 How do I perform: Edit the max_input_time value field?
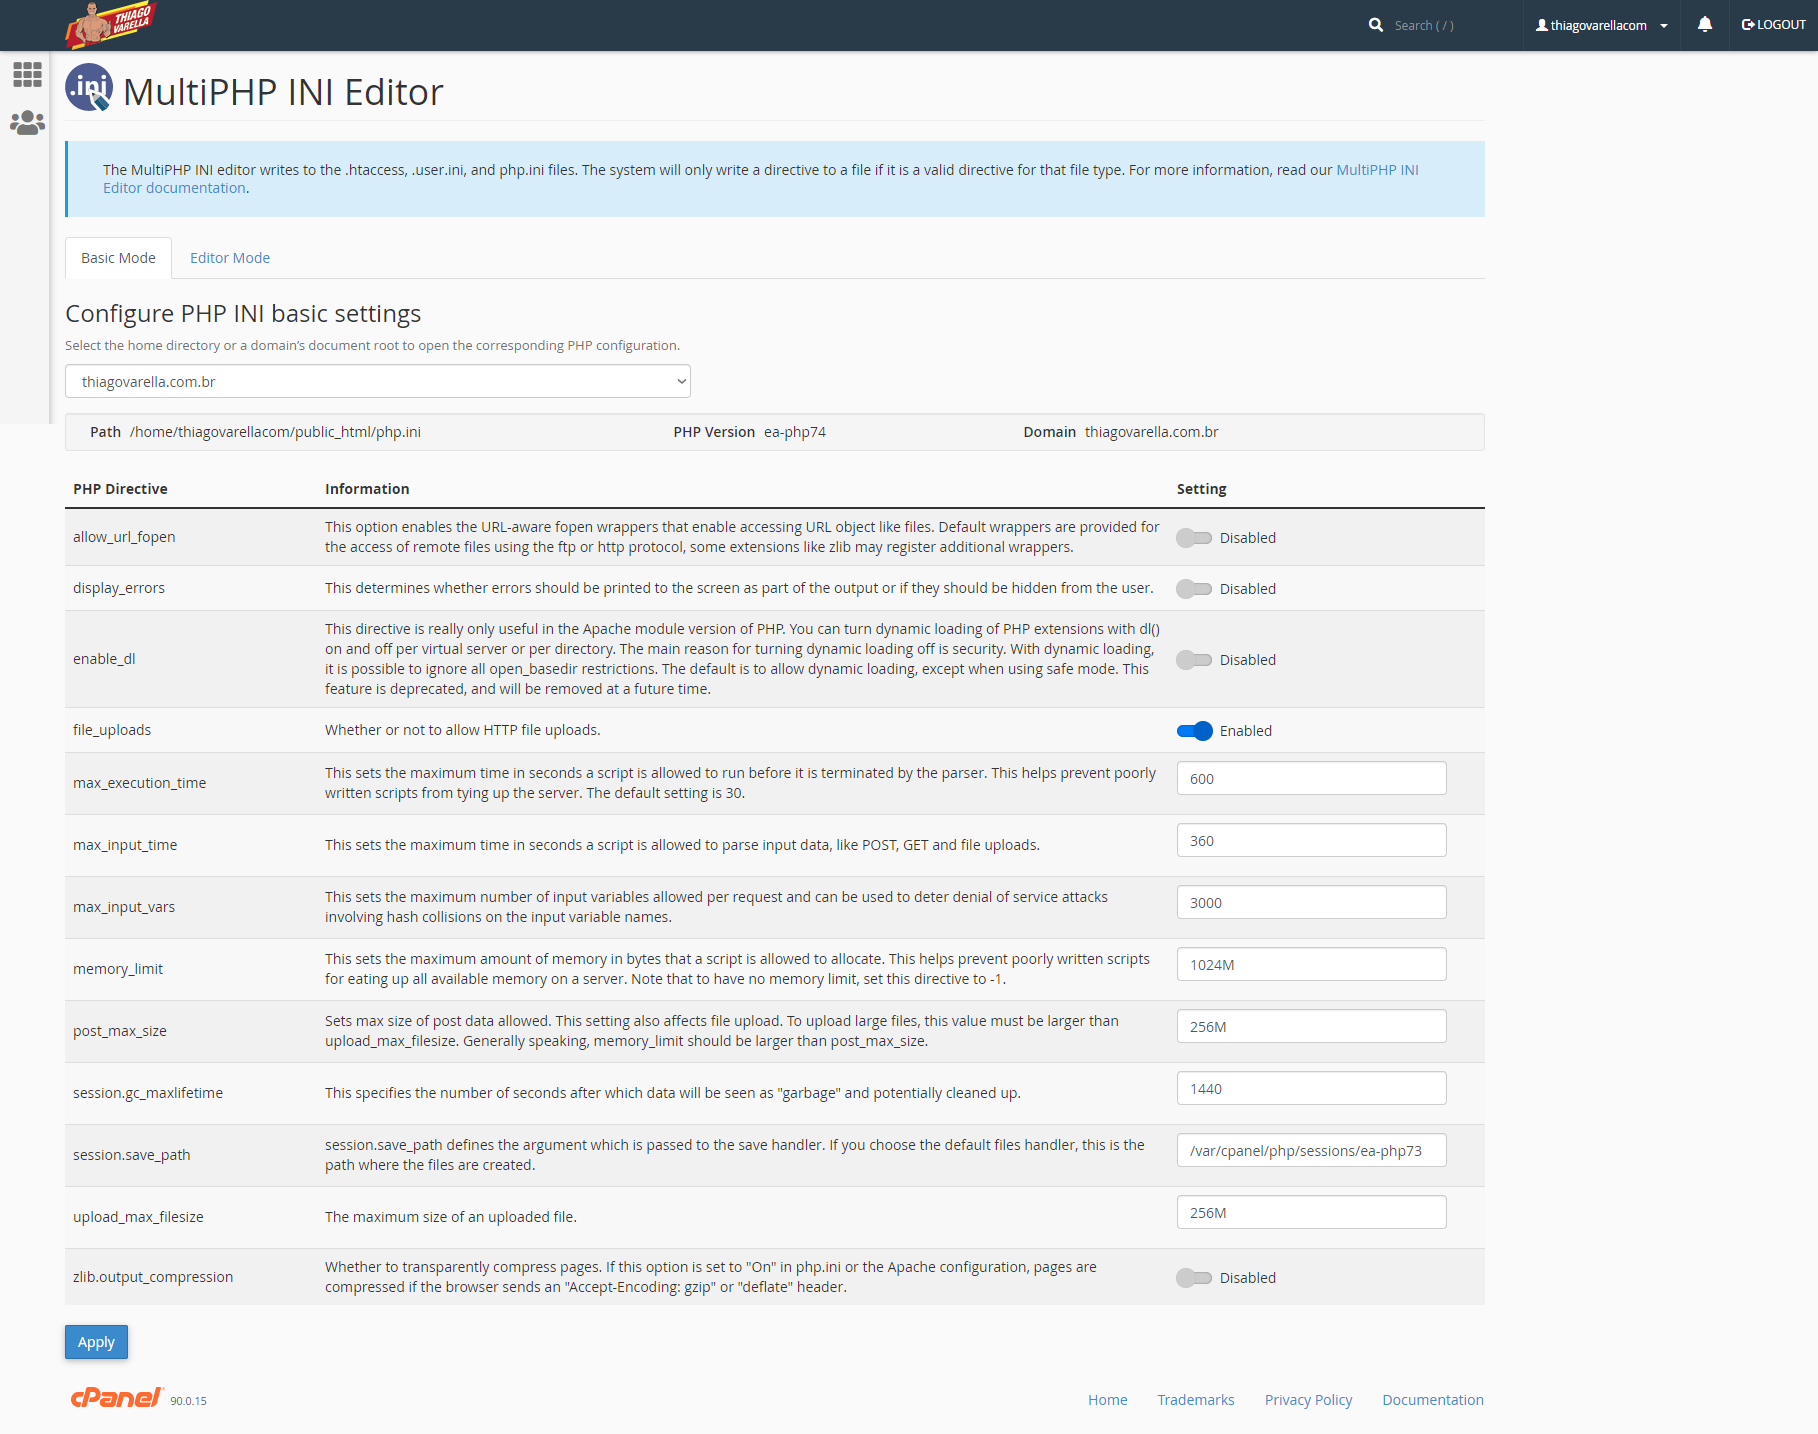coord(1312,840)
